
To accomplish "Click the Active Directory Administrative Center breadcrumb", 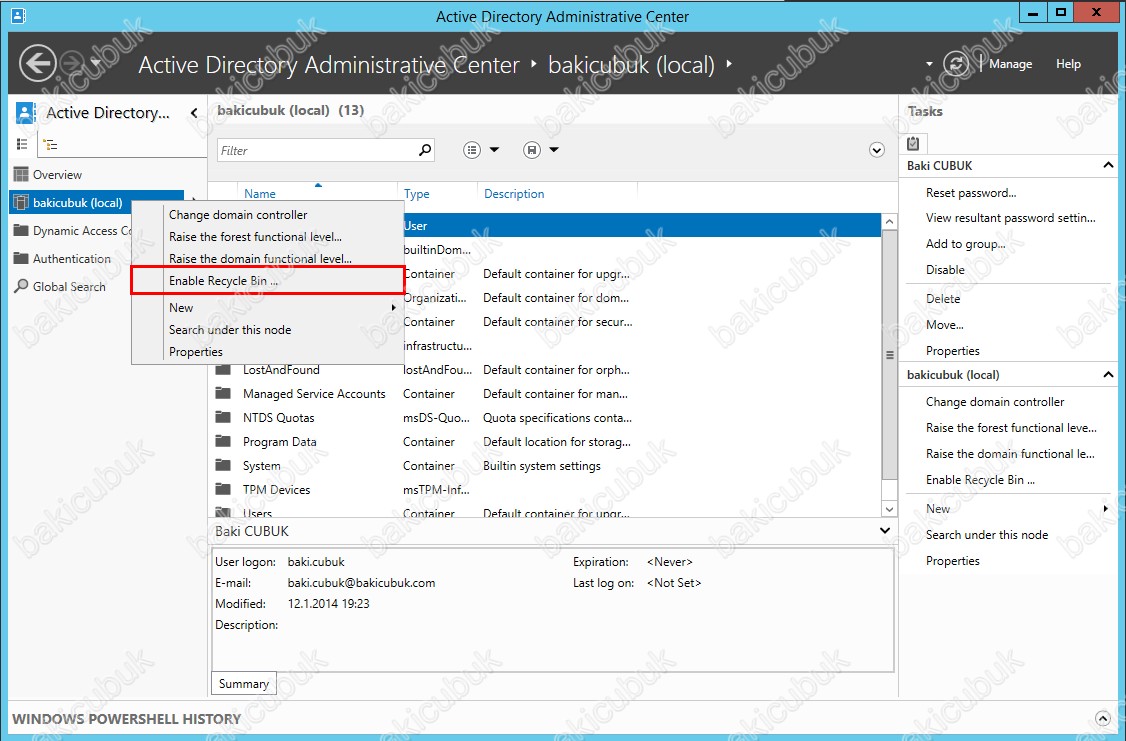I will [x=329, y=65].
